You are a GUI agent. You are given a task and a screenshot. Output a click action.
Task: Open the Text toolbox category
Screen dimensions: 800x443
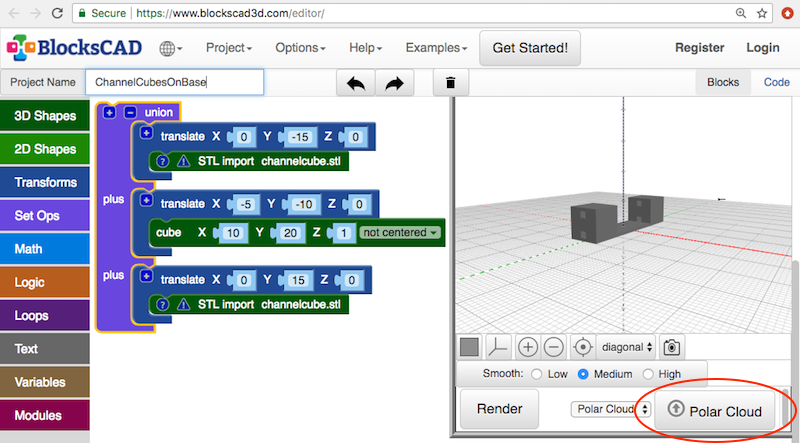pos(45,349)
